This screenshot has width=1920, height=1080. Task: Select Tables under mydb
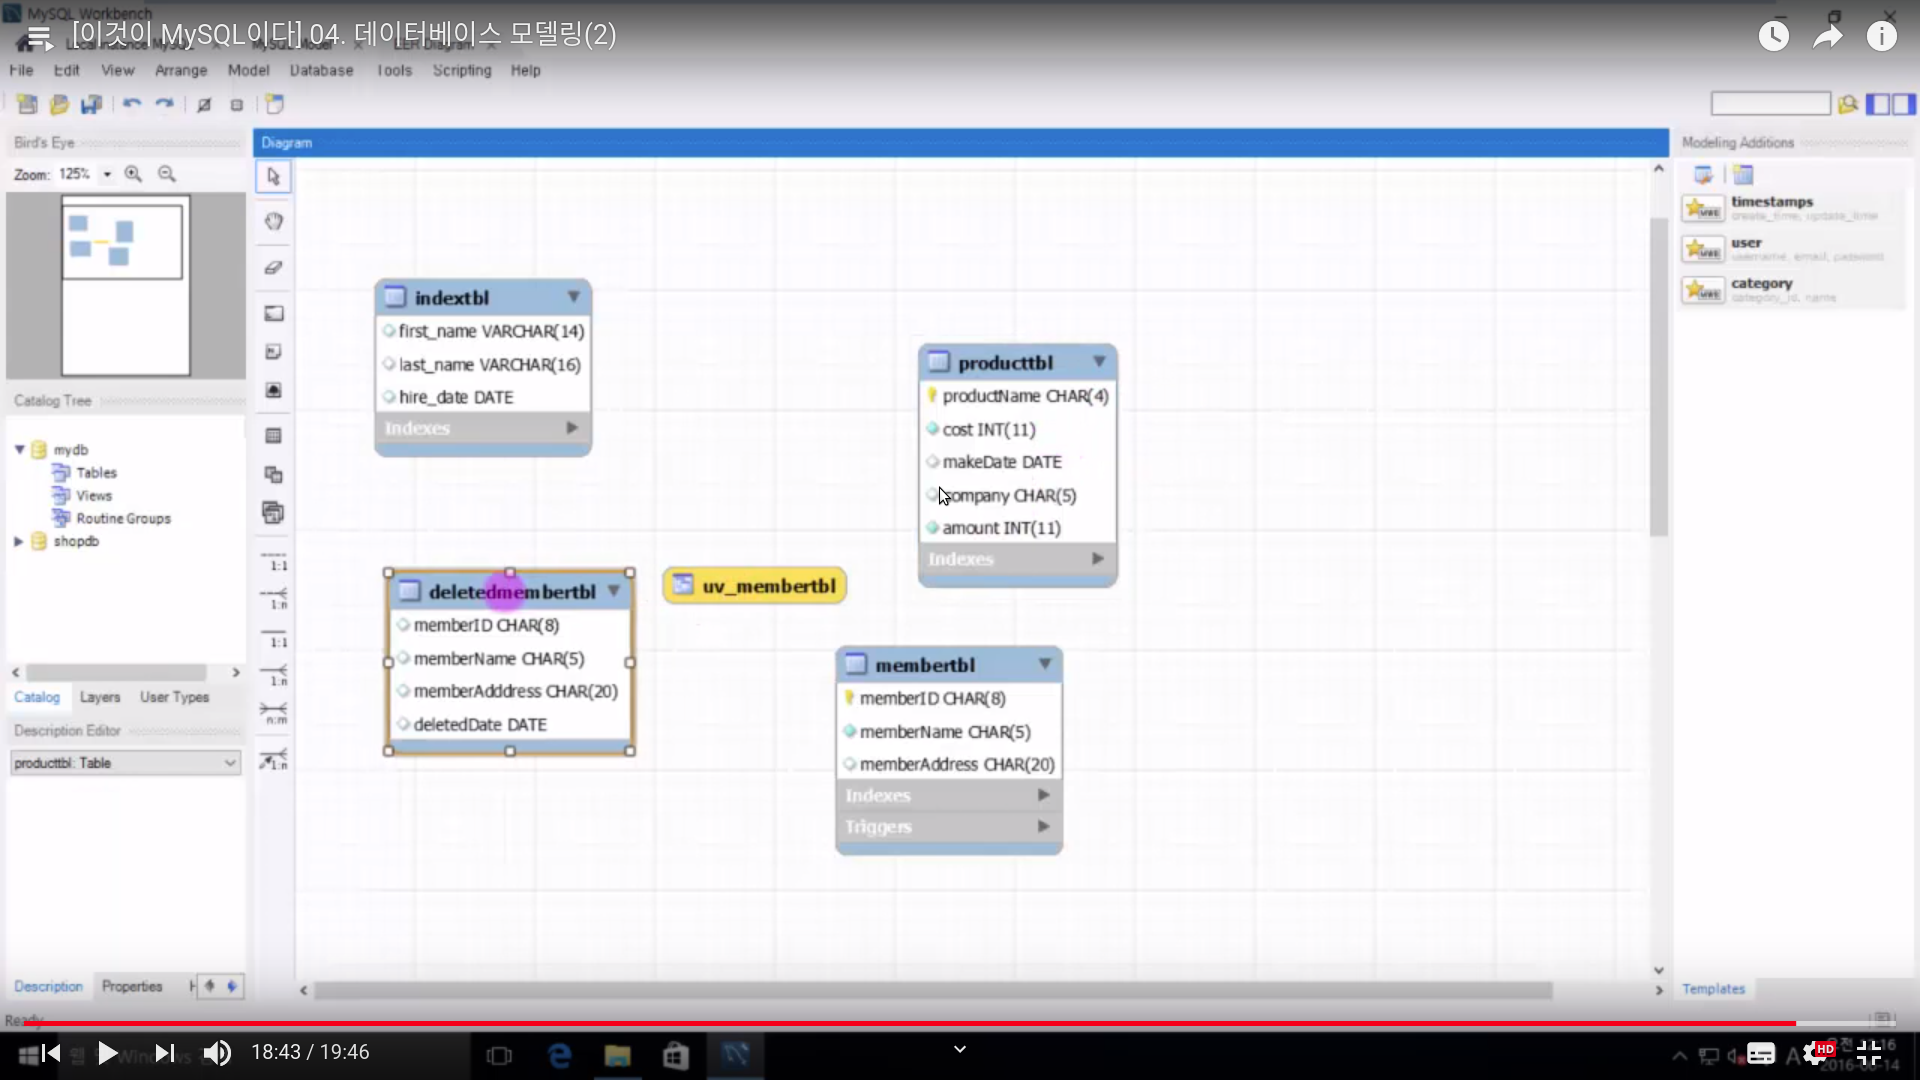tap(96, 473)
